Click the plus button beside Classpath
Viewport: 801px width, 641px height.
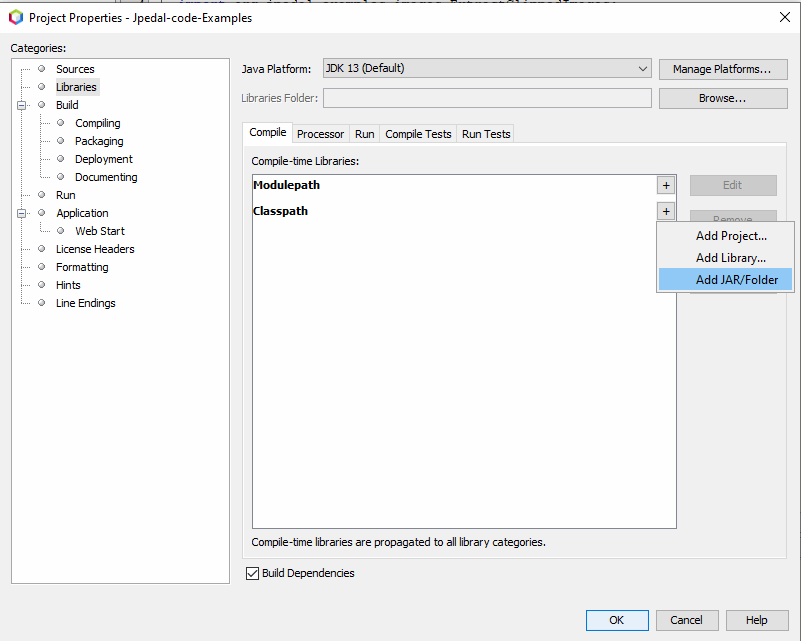pyautogui.click(x=666, y=211)
